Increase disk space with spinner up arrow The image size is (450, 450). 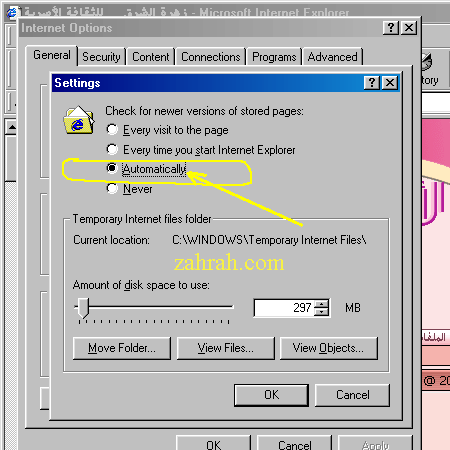click(x=322, y=304)
